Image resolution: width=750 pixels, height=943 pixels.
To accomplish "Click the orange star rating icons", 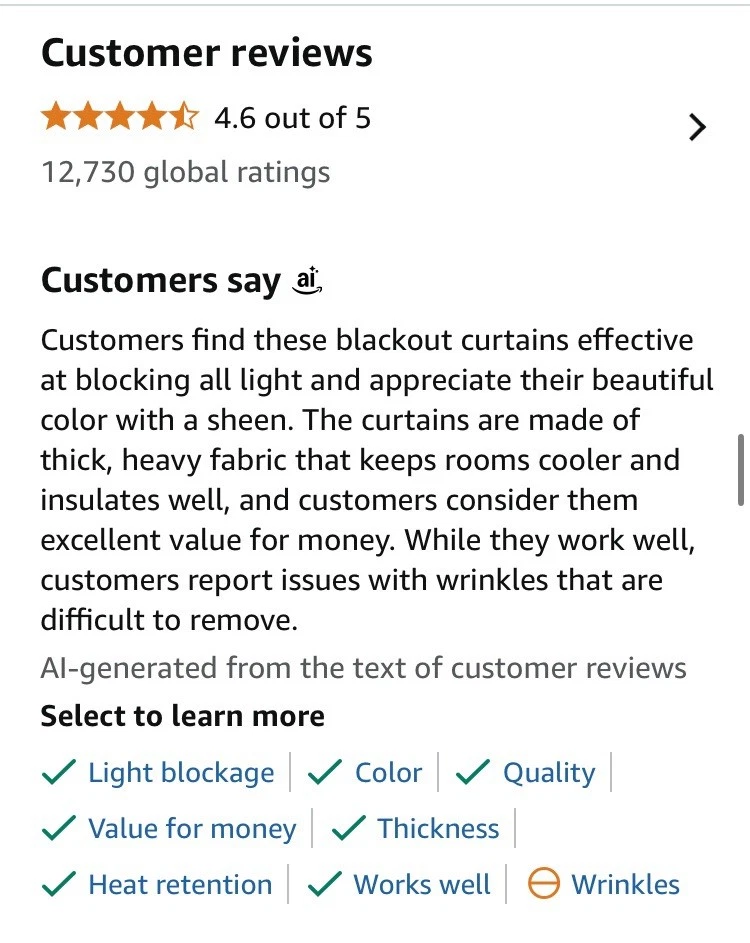I will [120, 118].
